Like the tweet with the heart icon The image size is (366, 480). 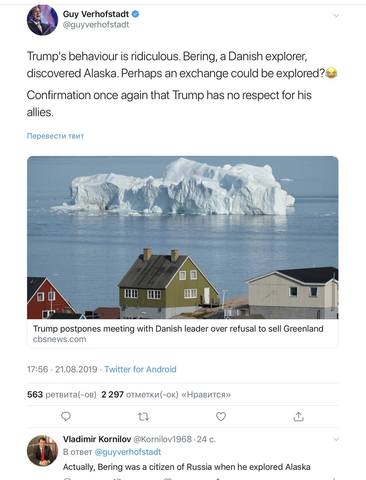pyautogui.click(x=221, y=416)
